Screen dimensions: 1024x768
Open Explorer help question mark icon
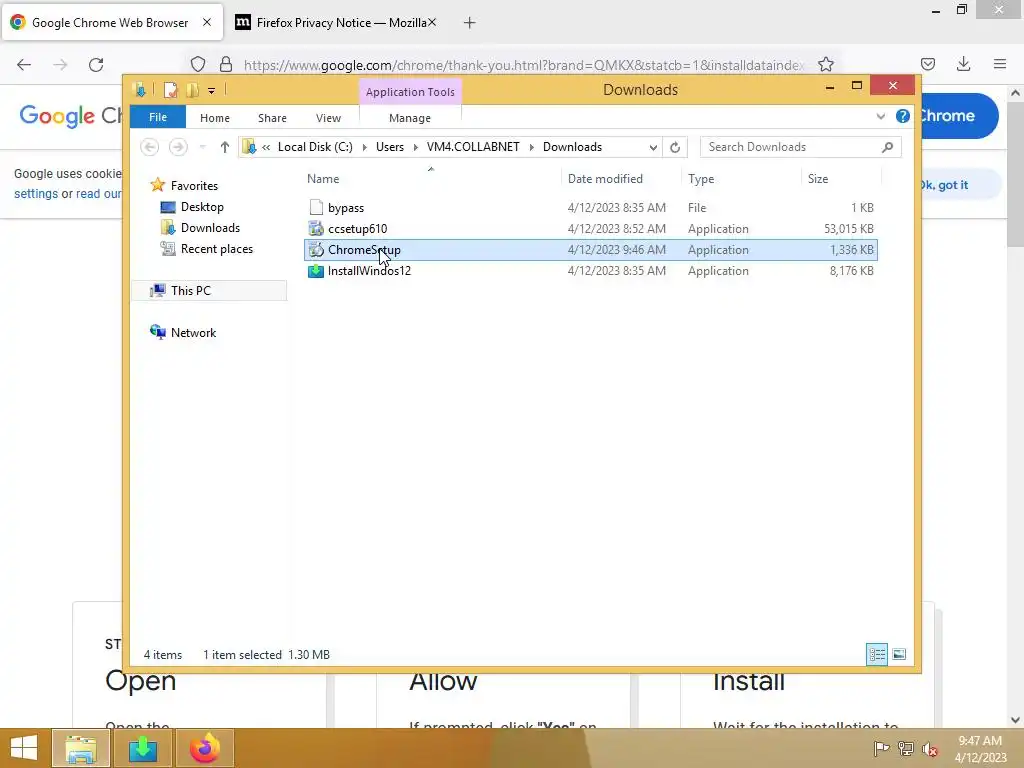click(903, 116)
